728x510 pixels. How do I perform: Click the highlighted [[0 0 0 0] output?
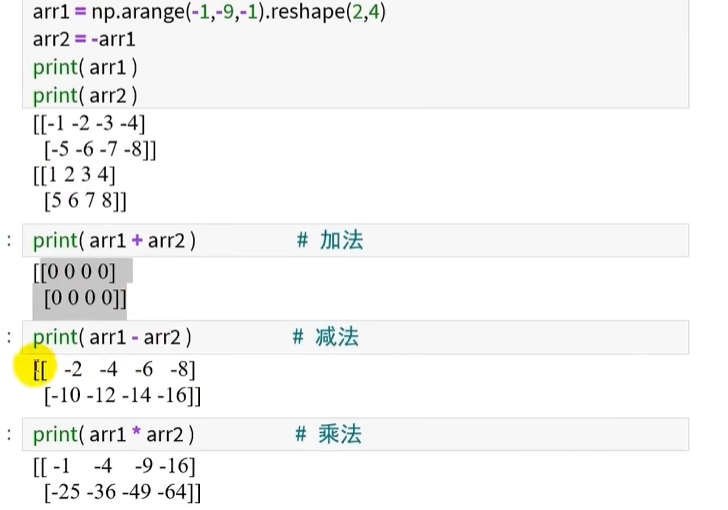pos(75,272)
